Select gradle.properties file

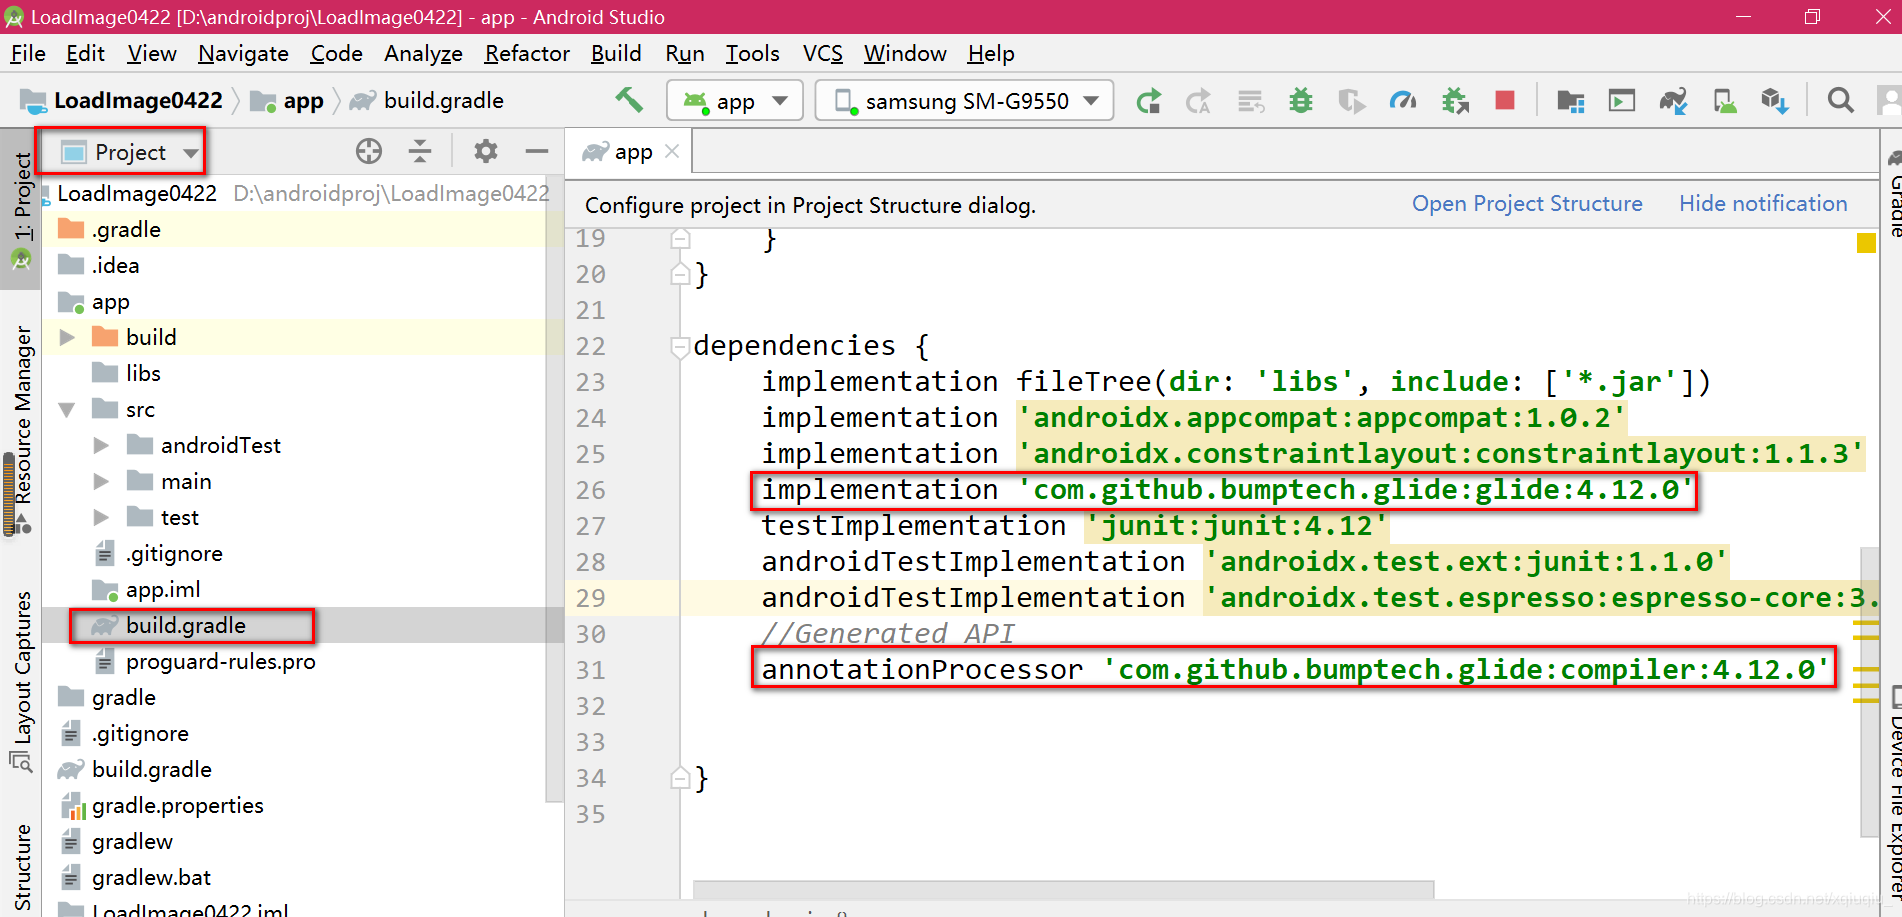[177, 805]
